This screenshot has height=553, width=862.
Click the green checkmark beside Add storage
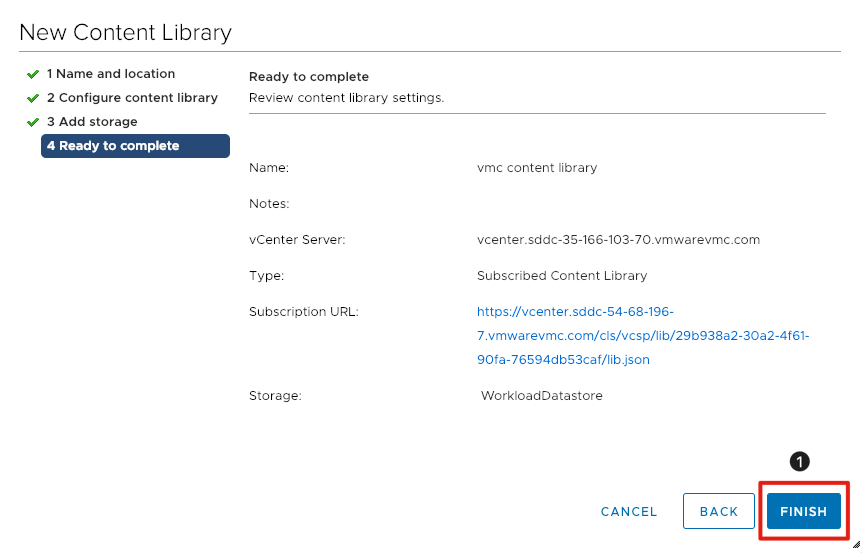33,122
